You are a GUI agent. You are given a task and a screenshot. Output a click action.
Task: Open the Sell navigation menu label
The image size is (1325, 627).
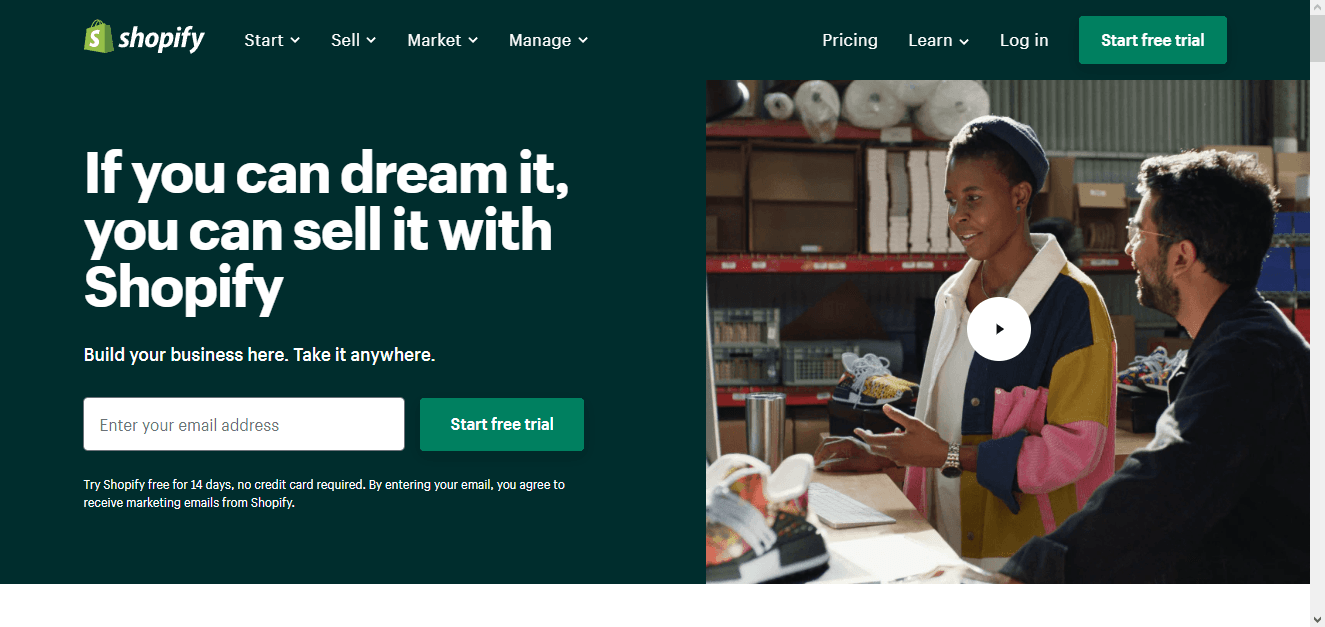tap(346, 40)
